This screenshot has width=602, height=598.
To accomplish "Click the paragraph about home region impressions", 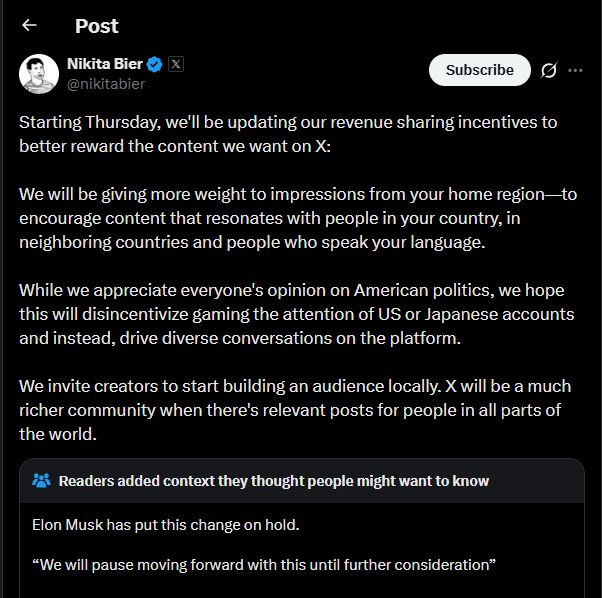I will (x=298, y=216).
